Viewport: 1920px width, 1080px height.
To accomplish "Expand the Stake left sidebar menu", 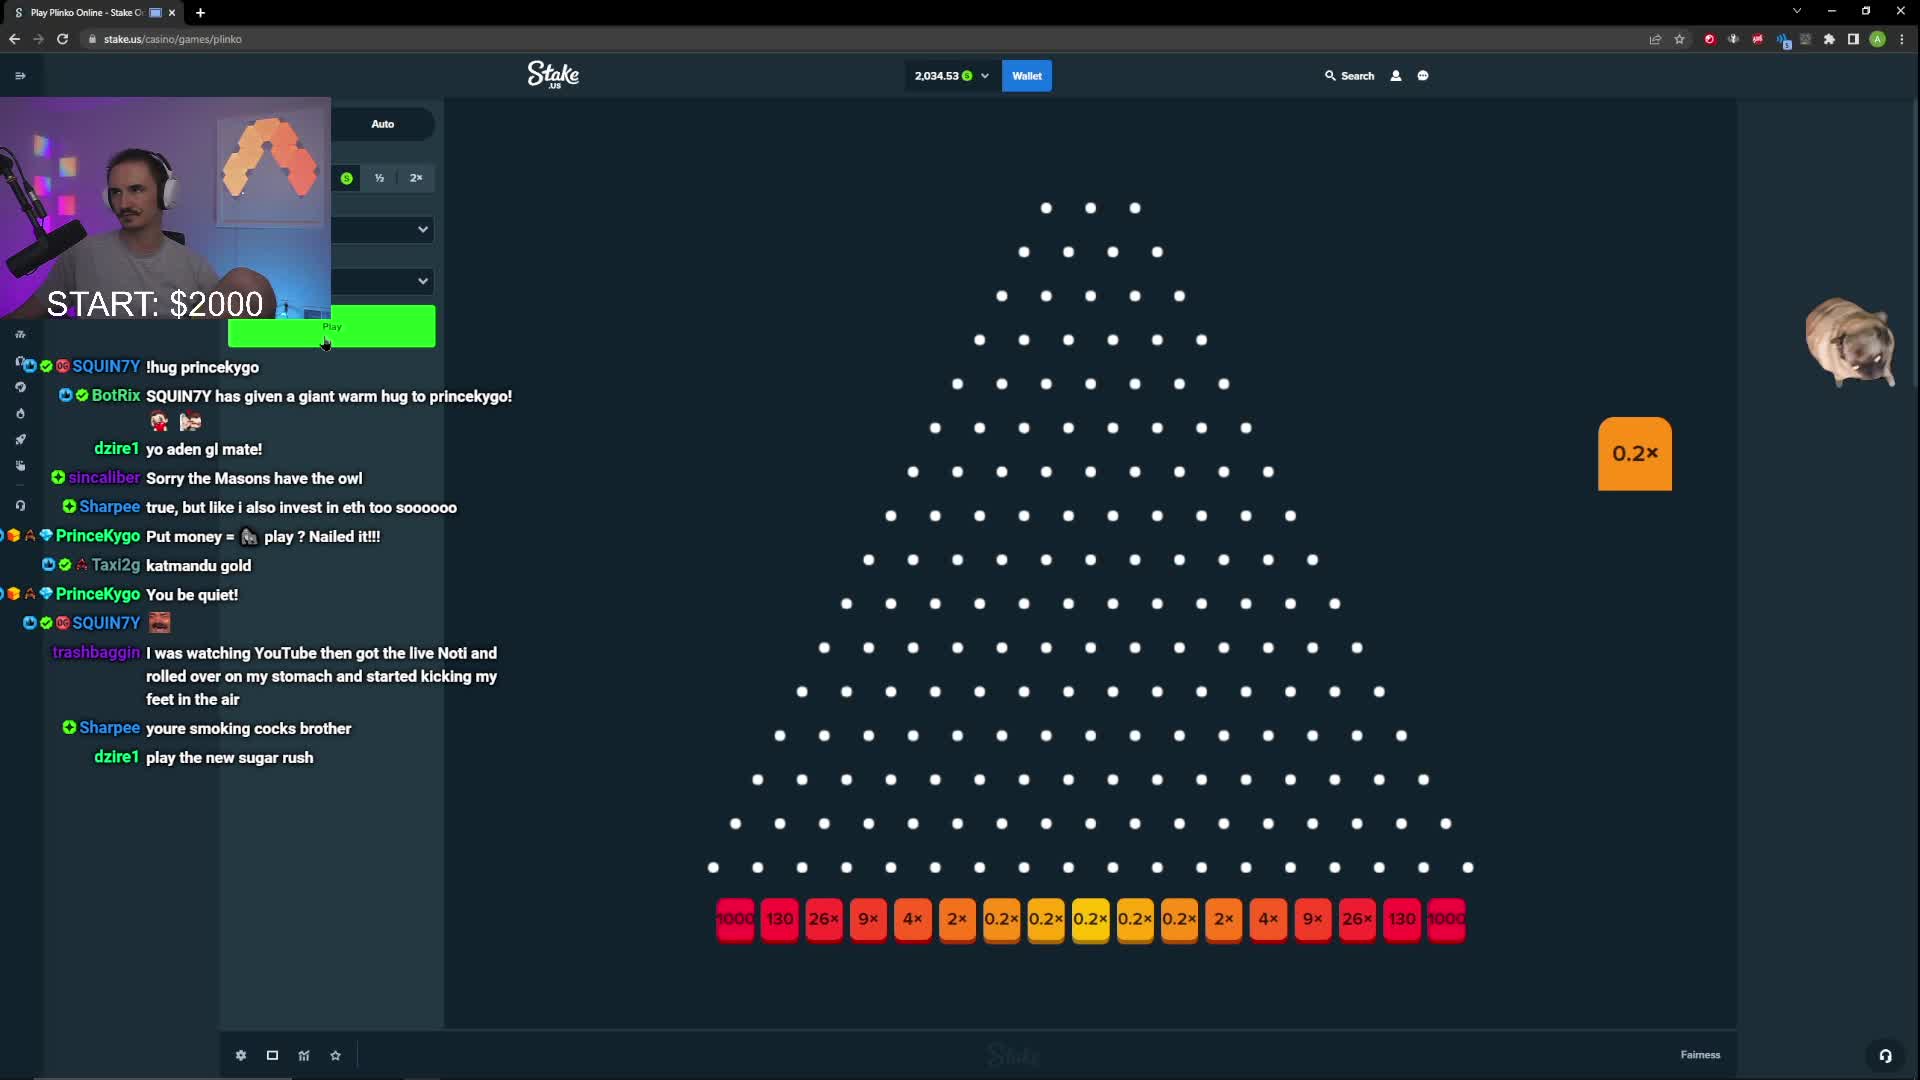I will (x=20, y=75).
